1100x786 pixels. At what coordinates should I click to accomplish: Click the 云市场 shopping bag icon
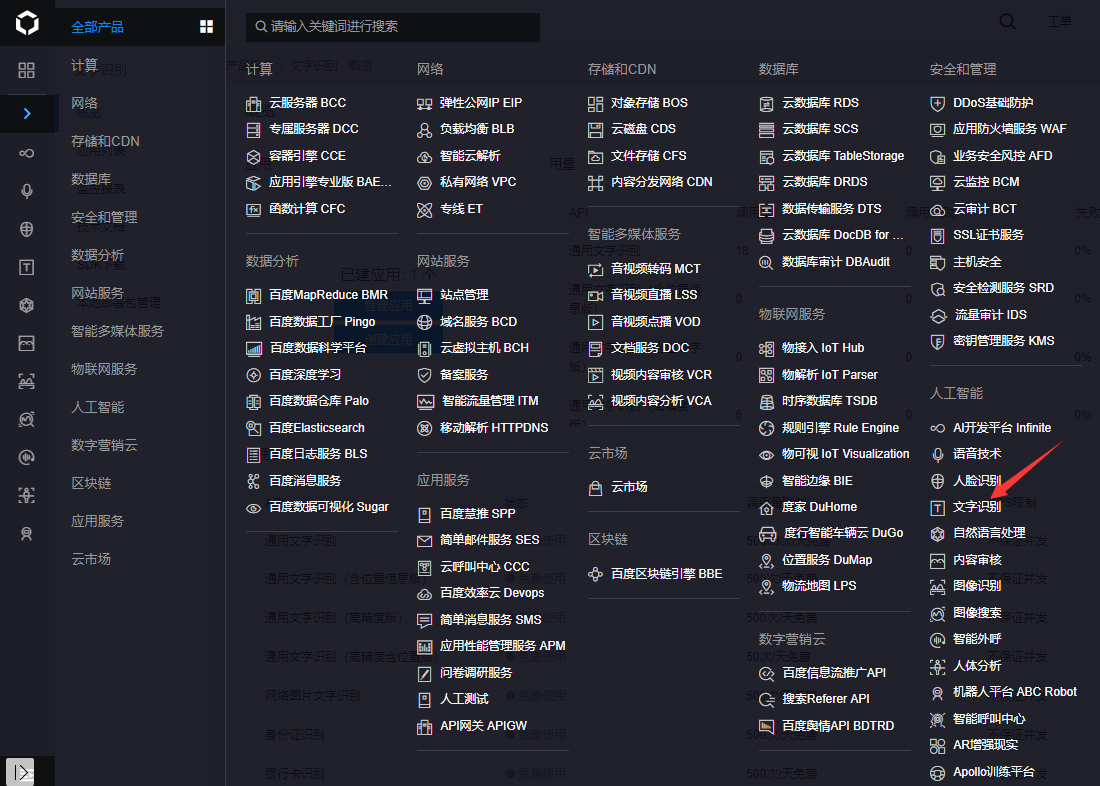pyautogui.click(x=596, y=488)
